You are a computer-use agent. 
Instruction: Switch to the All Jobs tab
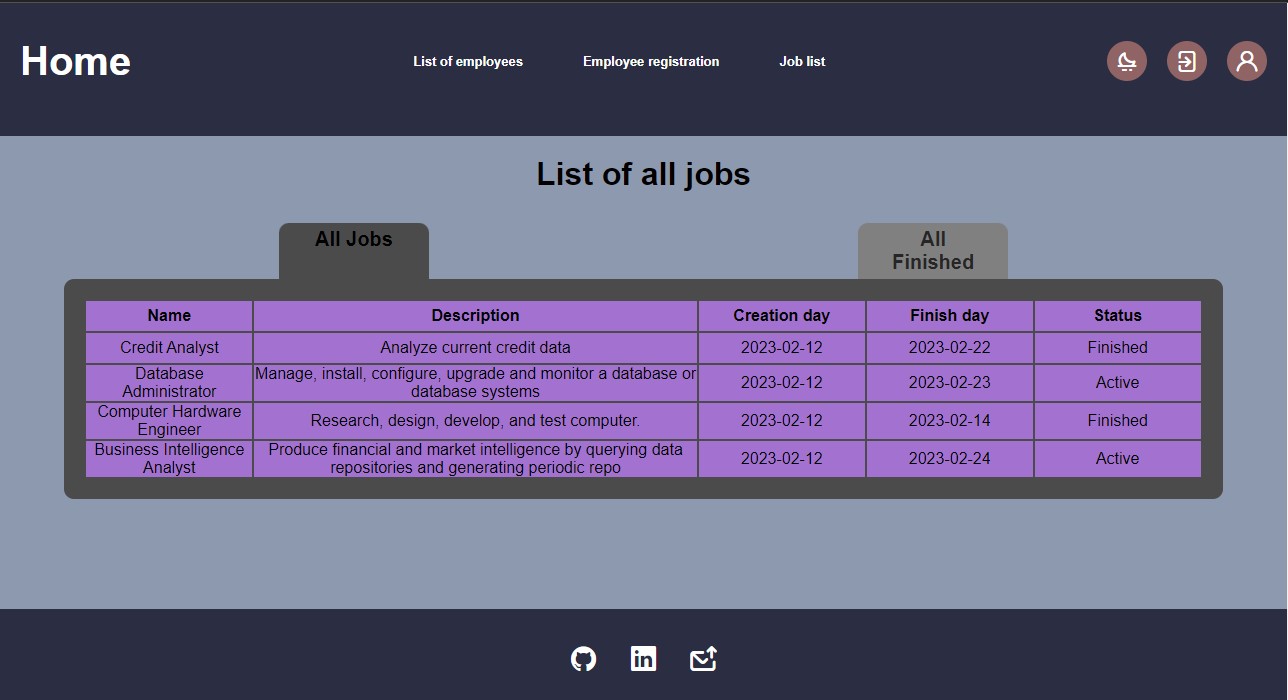click(x=354, y=251)
